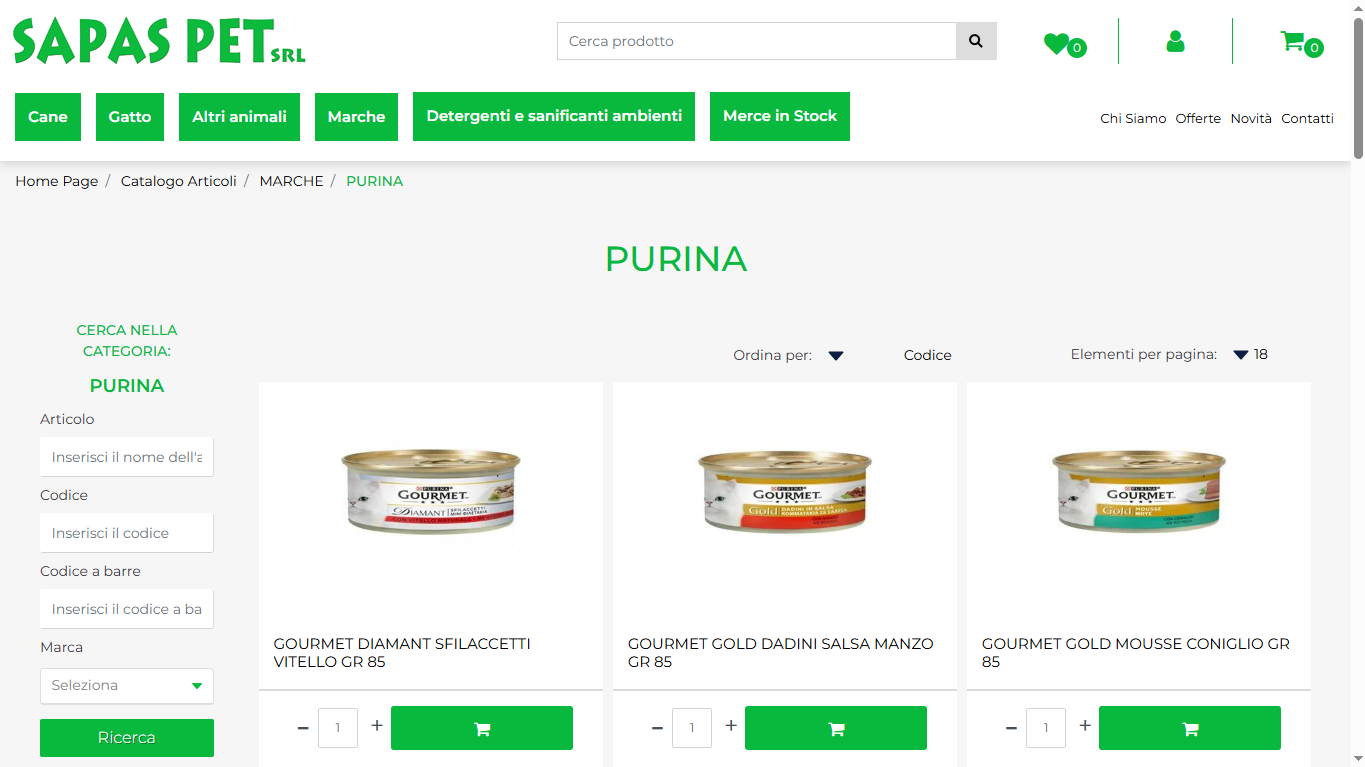This screenshot has width=1365, height=767.
Task: Open the wishlist heart icon
Action: (x=1056, y=44)
